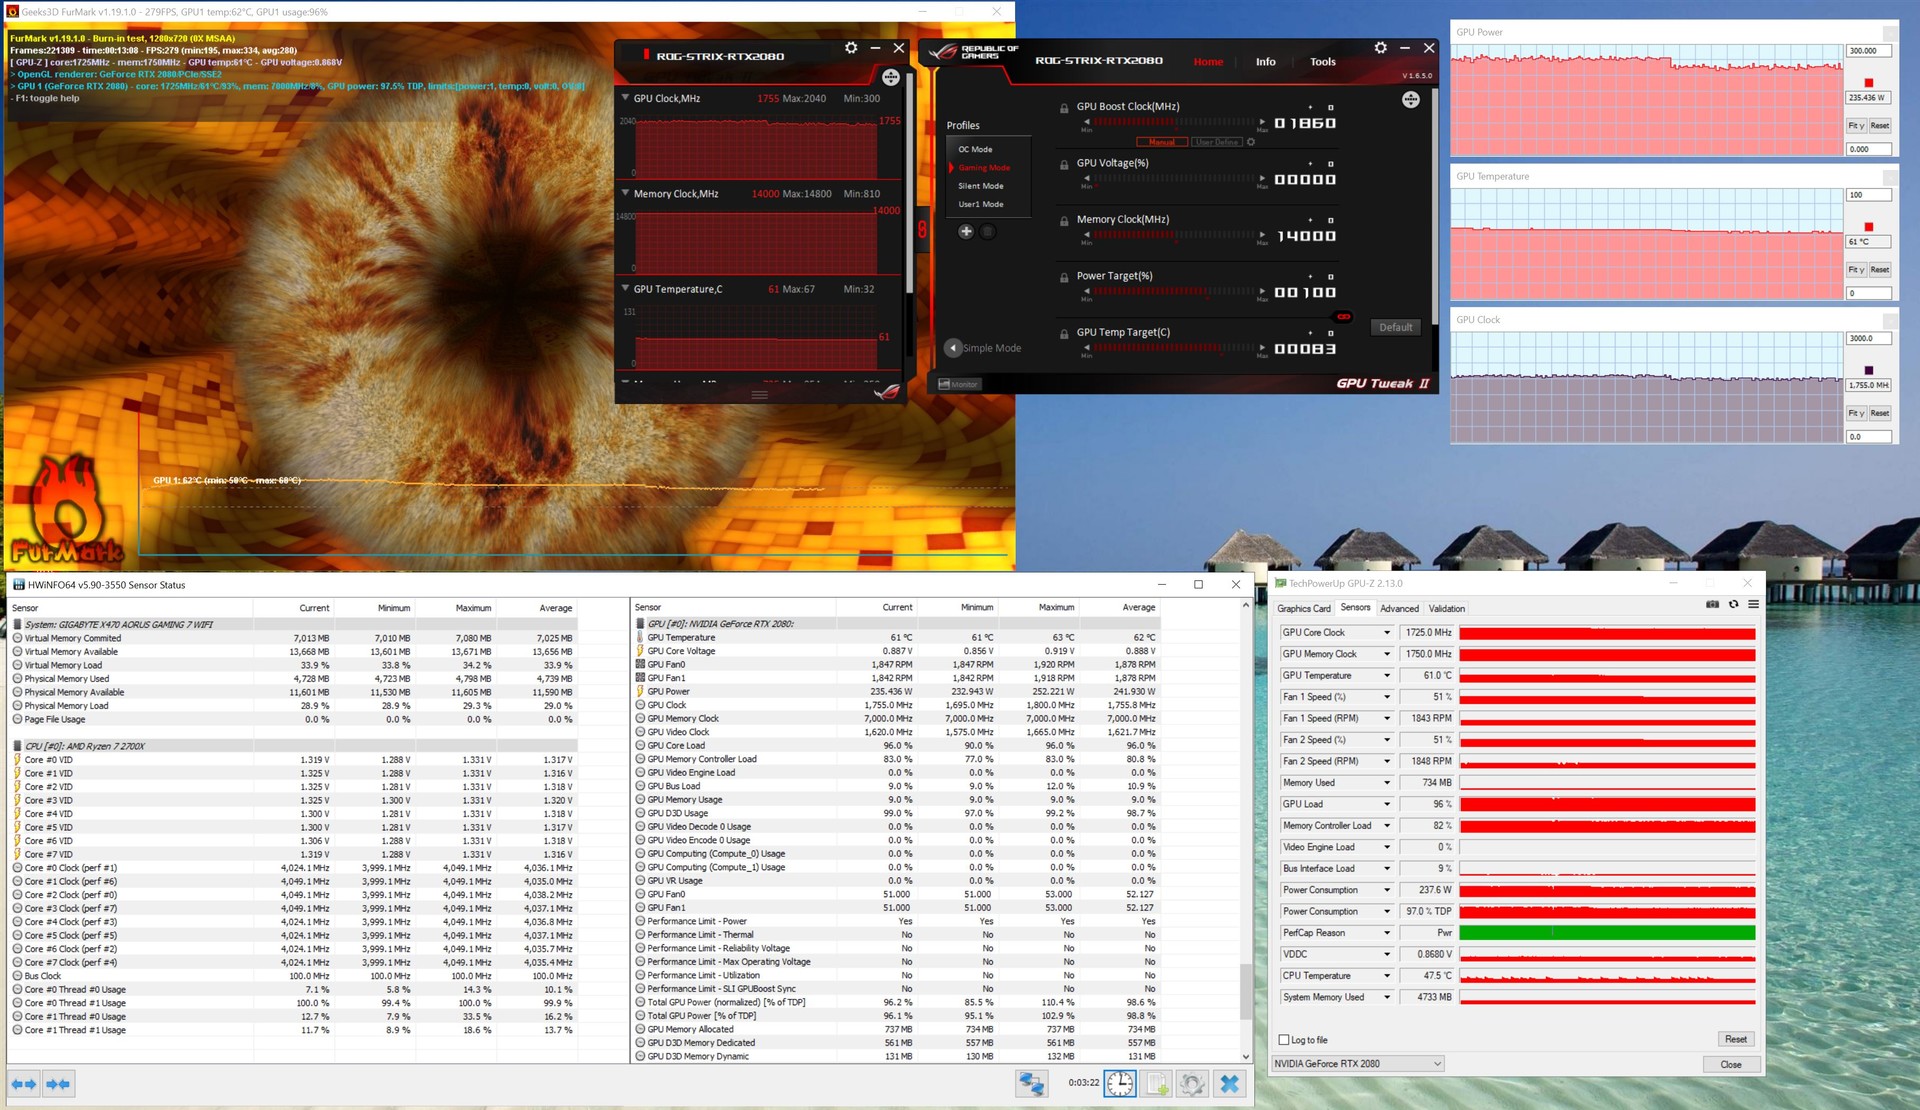Viewport: 1920px width, 1110px height.
Task: Select Silent Mode profile
Action: [980, 186]
